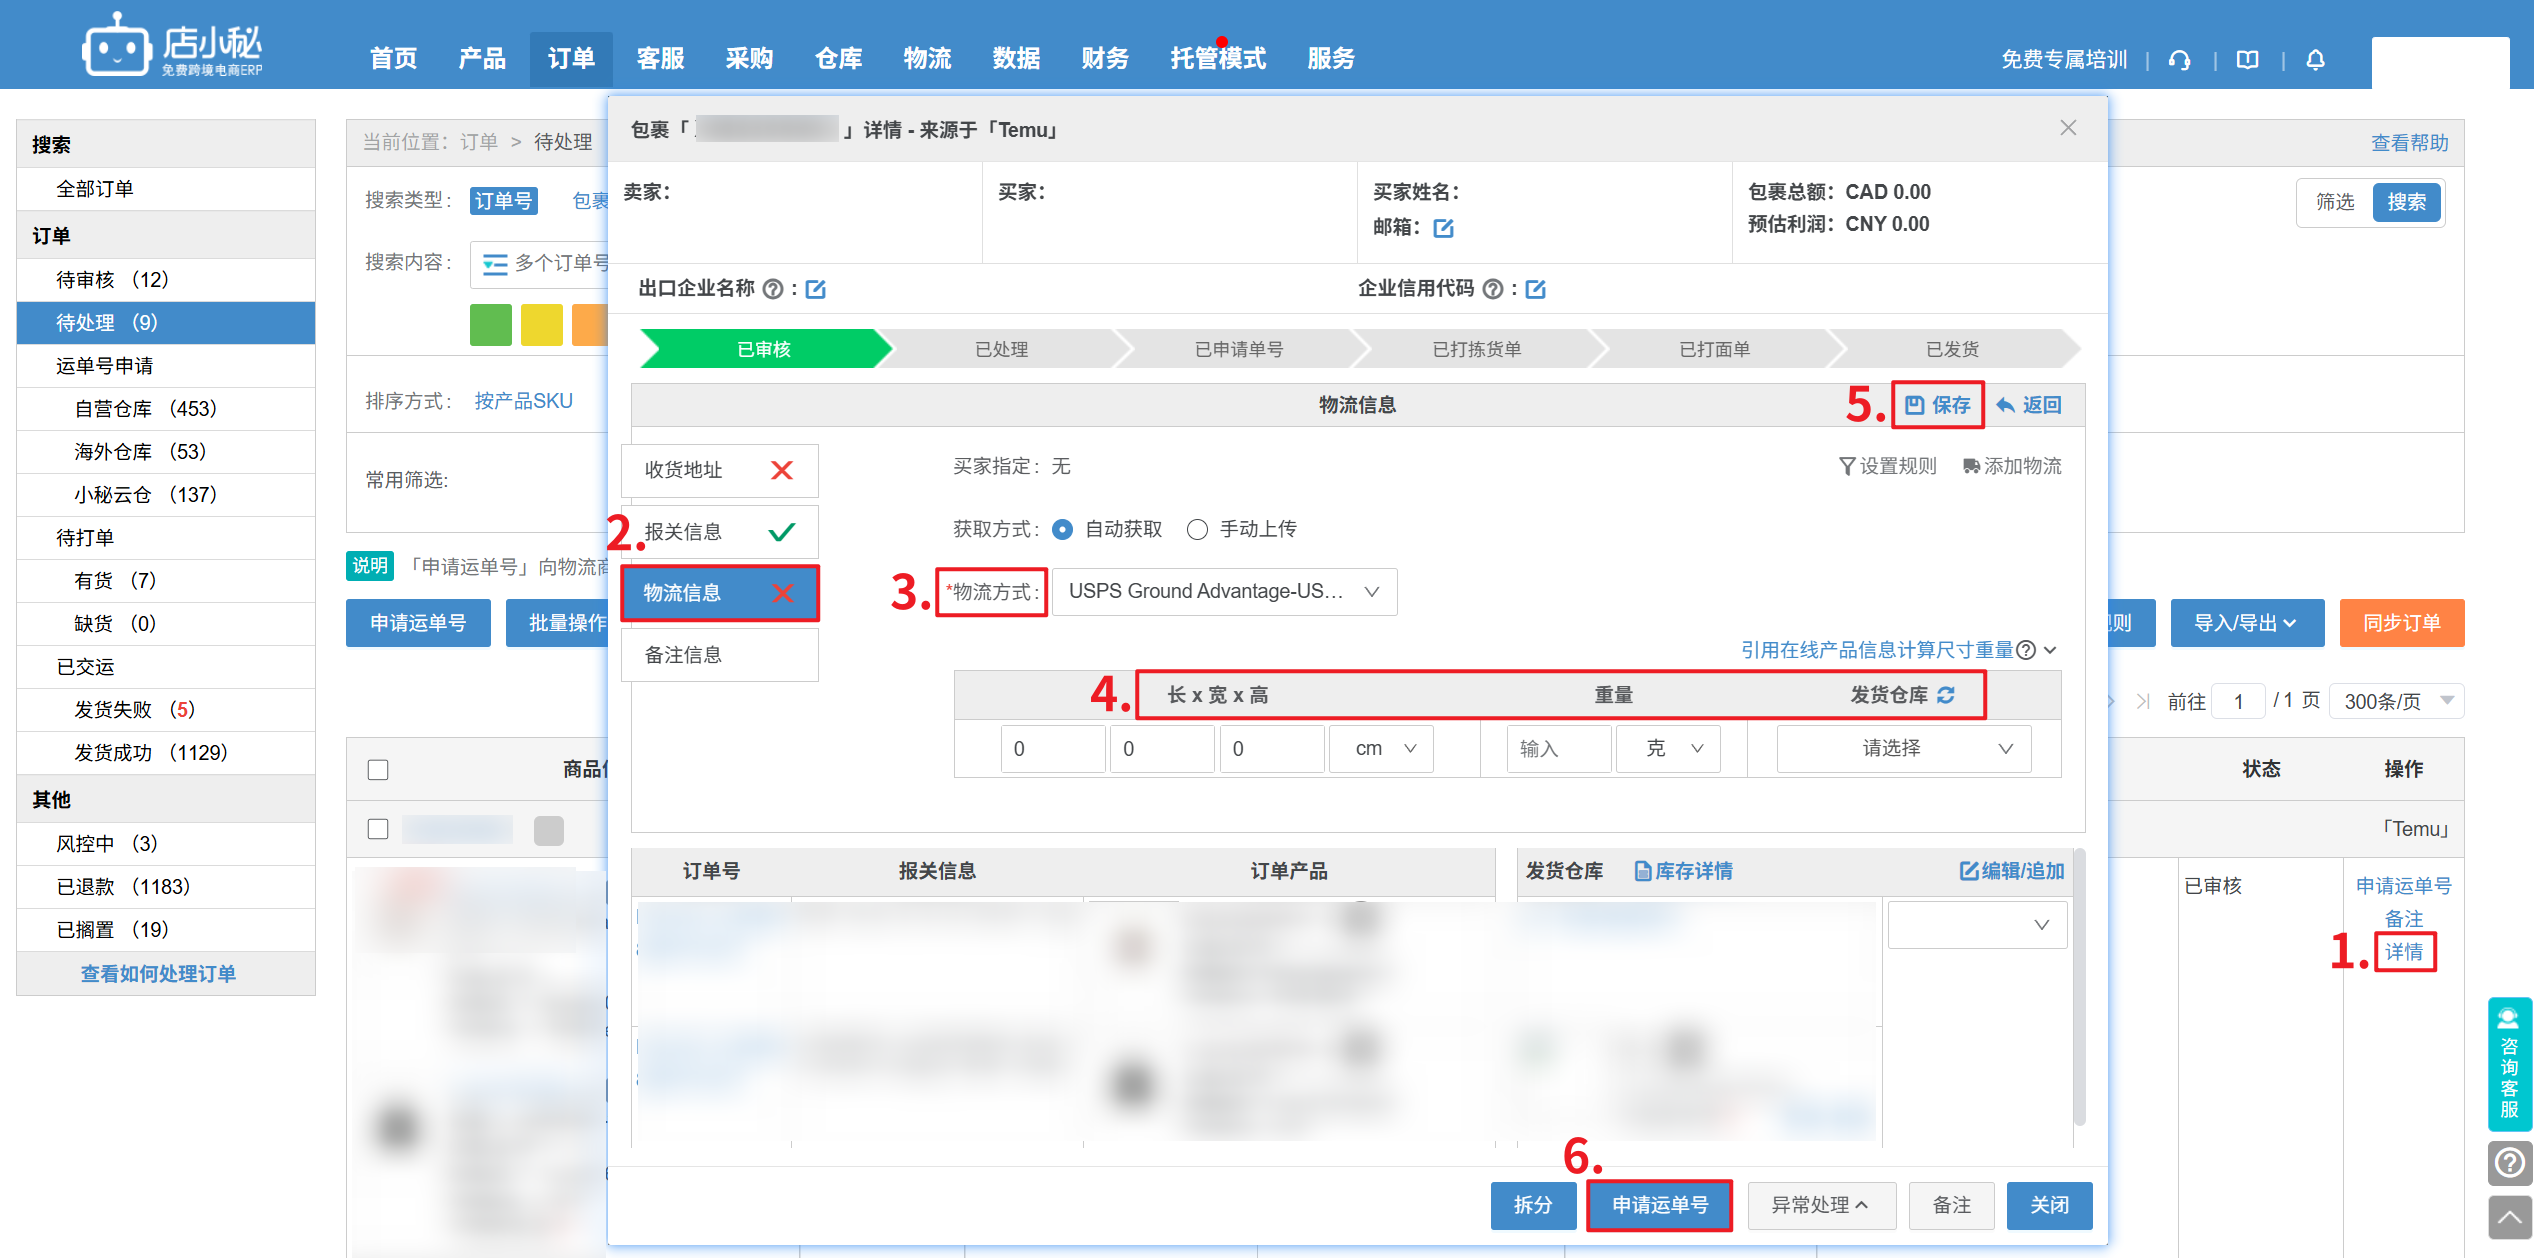Click the edit icon next to 邮箱
This screenshot has height=1258, width=2534.
[x=1443, y=228]
